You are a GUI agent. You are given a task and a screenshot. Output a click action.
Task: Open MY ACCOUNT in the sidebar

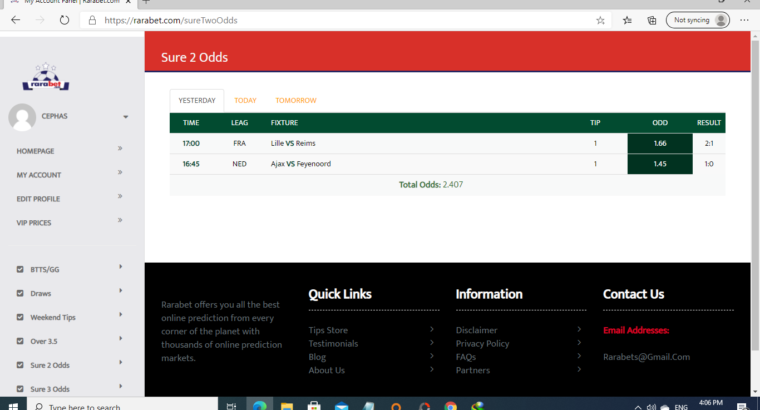[x=39, y=175]
